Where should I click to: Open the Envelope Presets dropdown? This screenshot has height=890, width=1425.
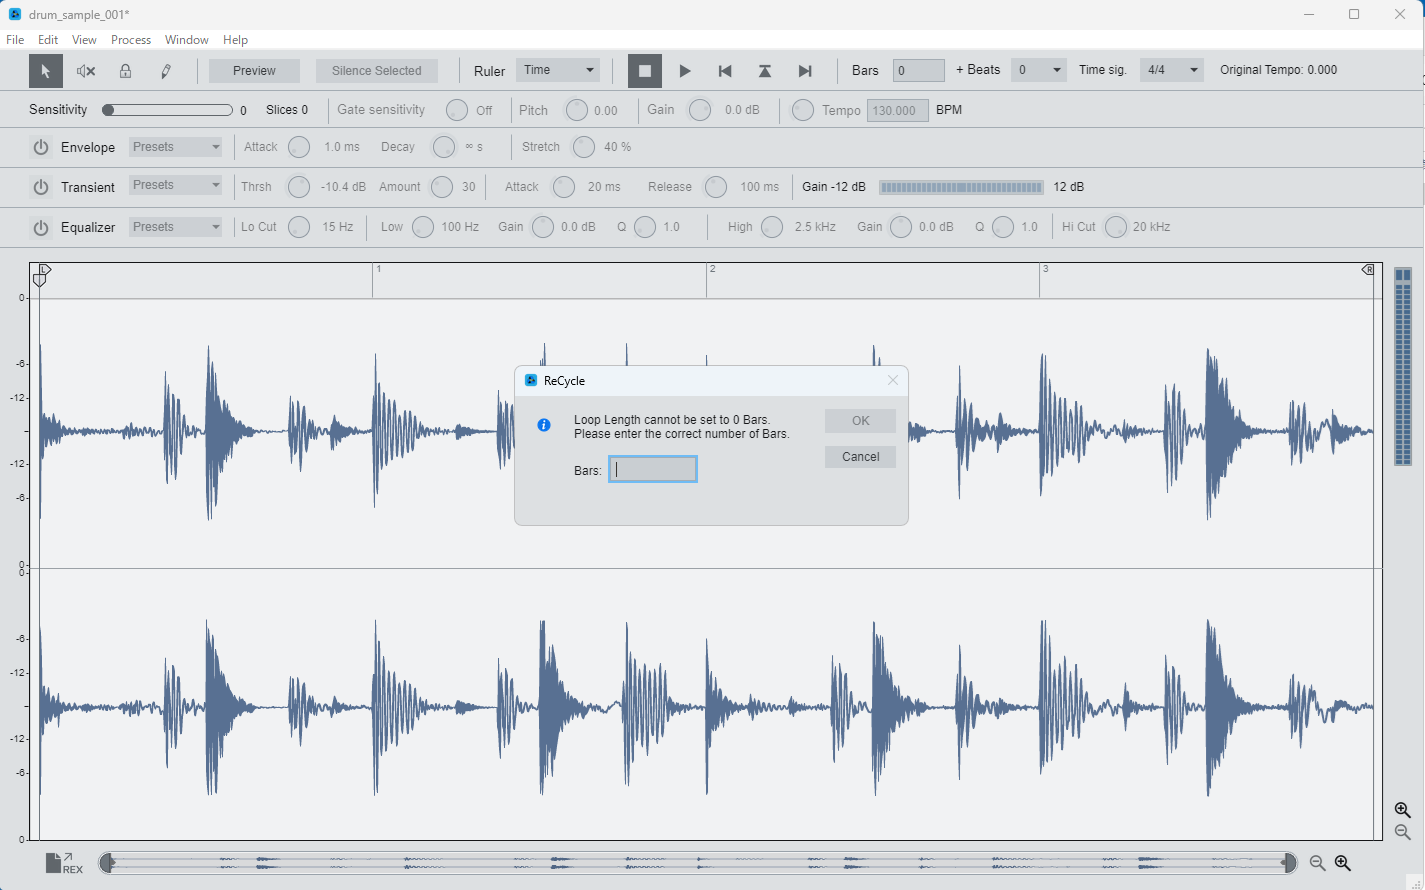click(x=176, y=147)
